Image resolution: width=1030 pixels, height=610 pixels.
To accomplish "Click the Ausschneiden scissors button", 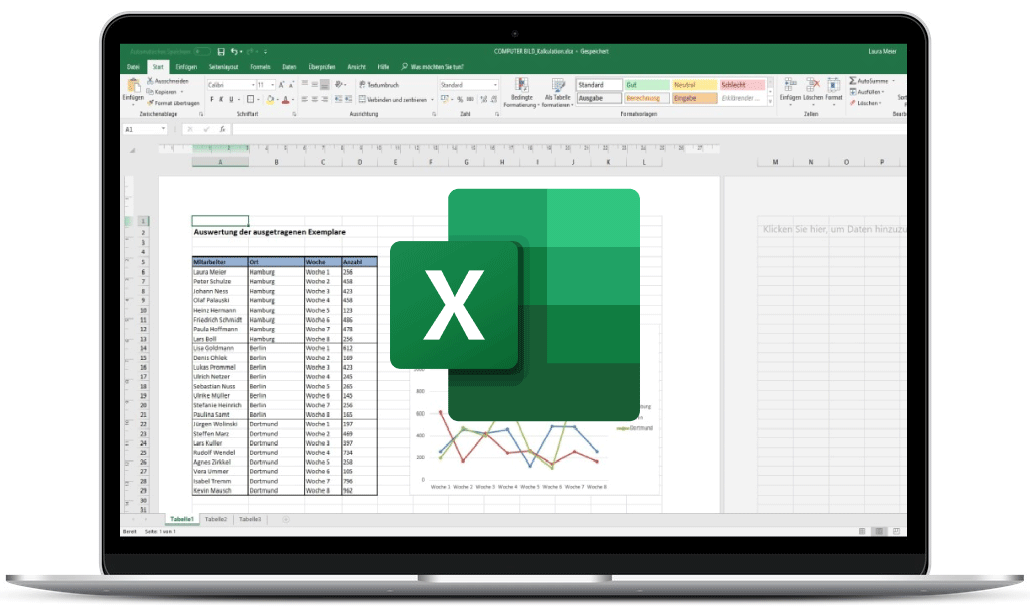I will point(168,81).
